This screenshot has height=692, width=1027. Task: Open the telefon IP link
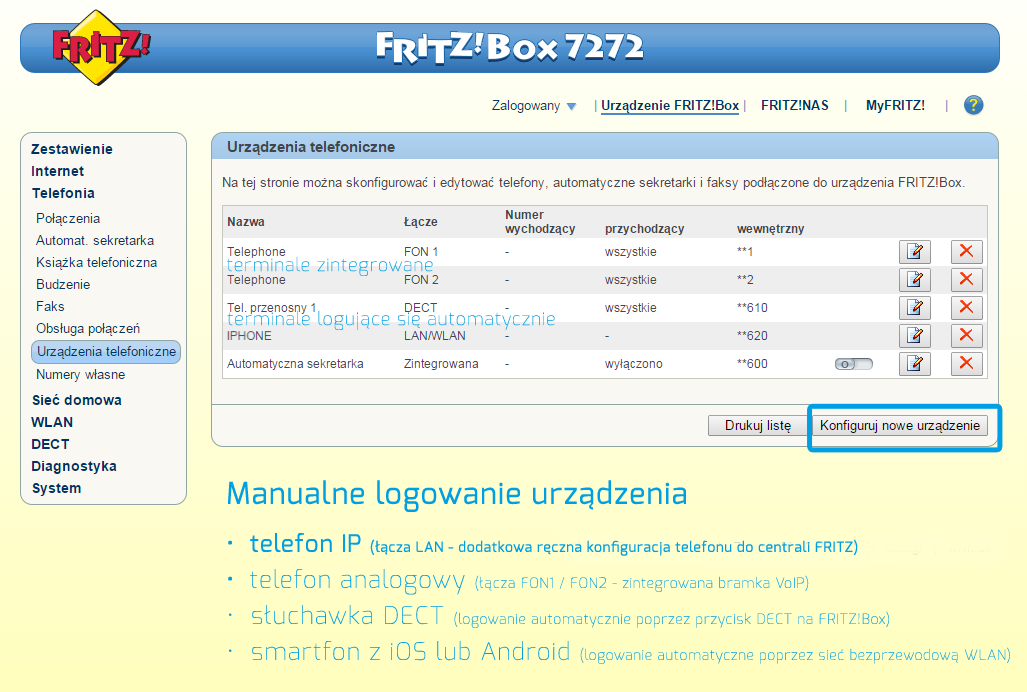coord(306,545)
